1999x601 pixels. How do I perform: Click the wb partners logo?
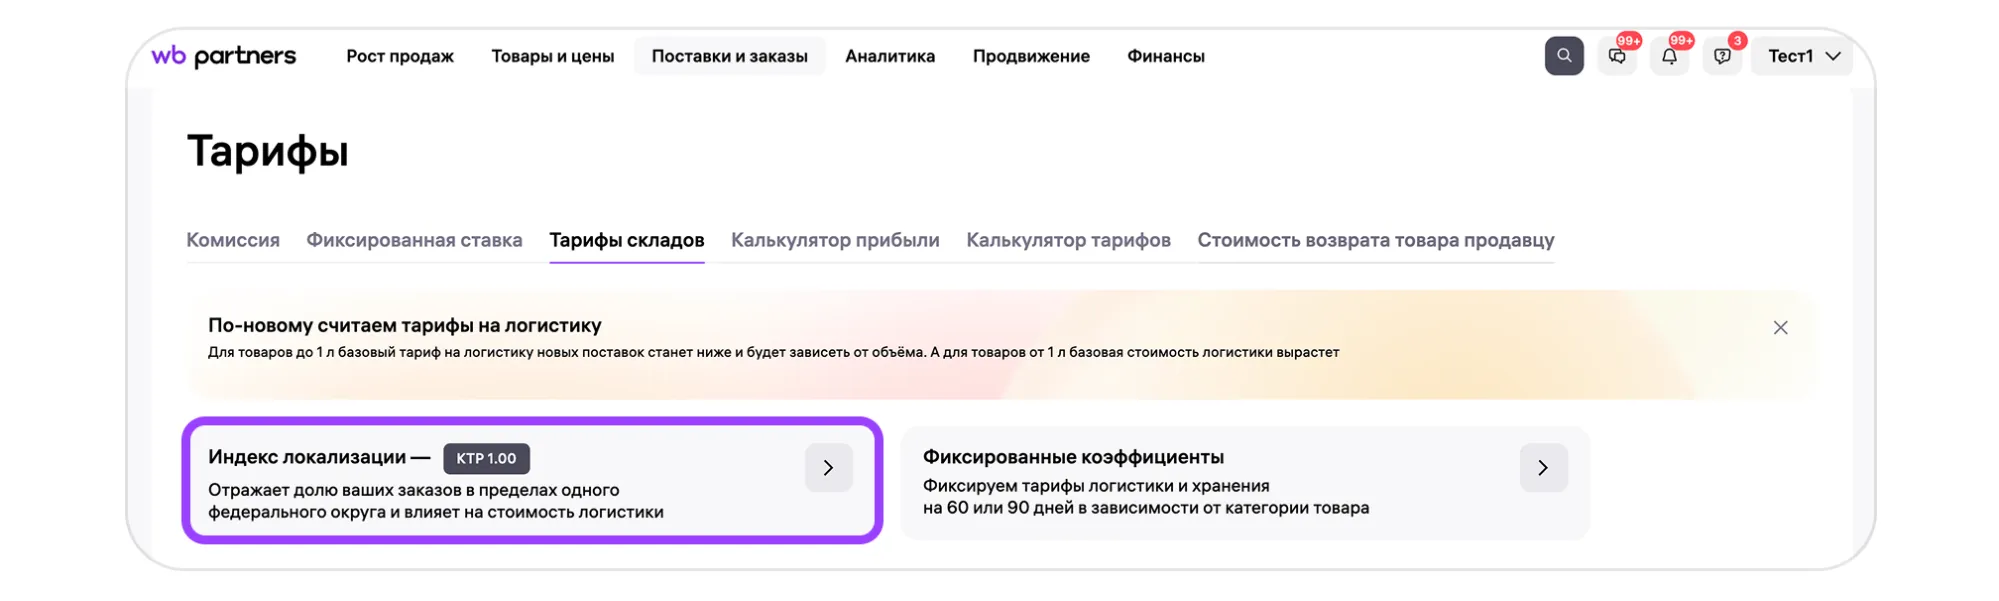click(x=224, y=56)
